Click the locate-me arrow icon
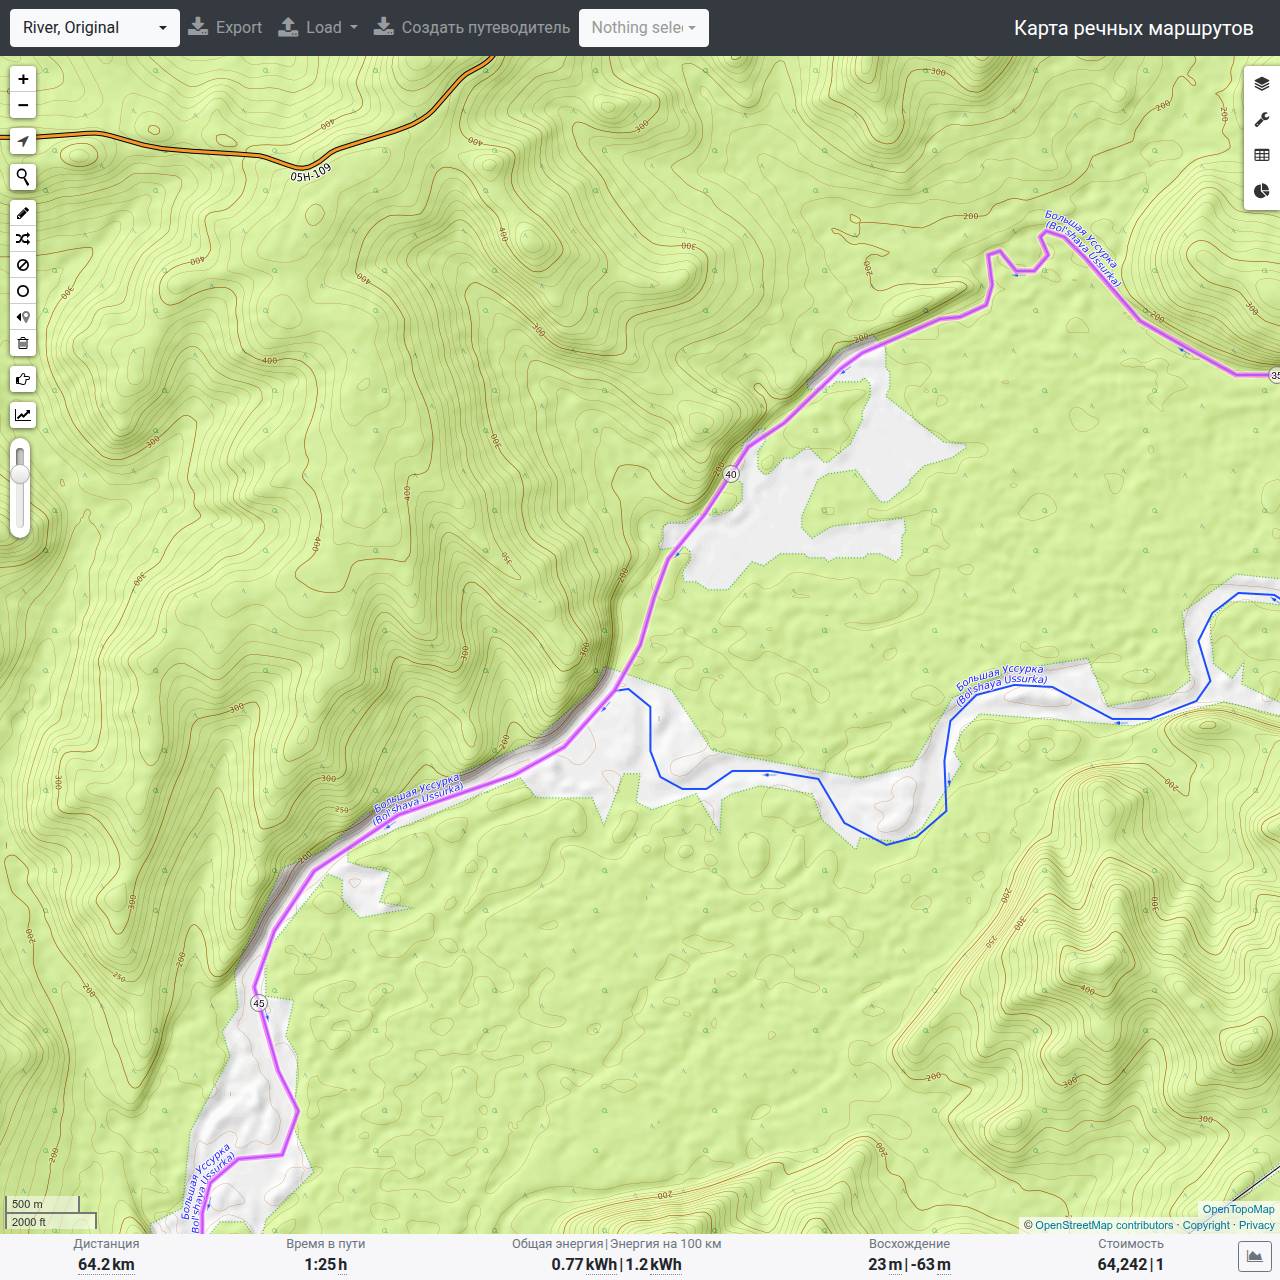The image size is (1280, 1280). pos(22,141)
